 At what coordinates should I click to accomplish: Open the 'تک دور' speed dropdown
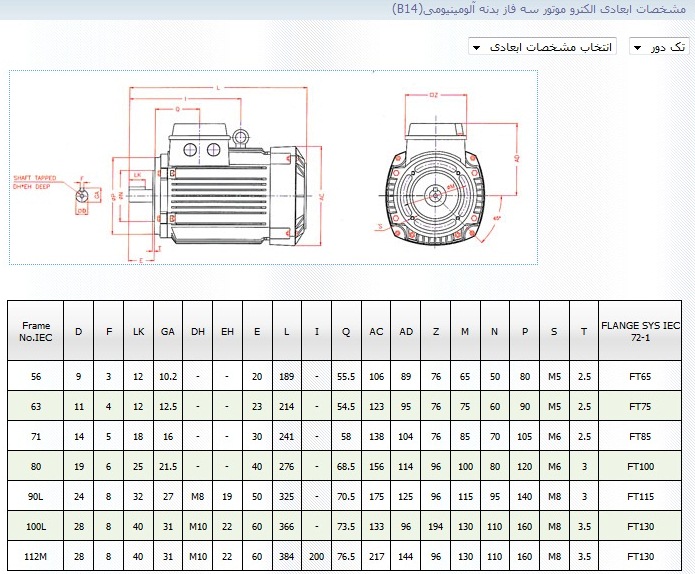[659, 47]
